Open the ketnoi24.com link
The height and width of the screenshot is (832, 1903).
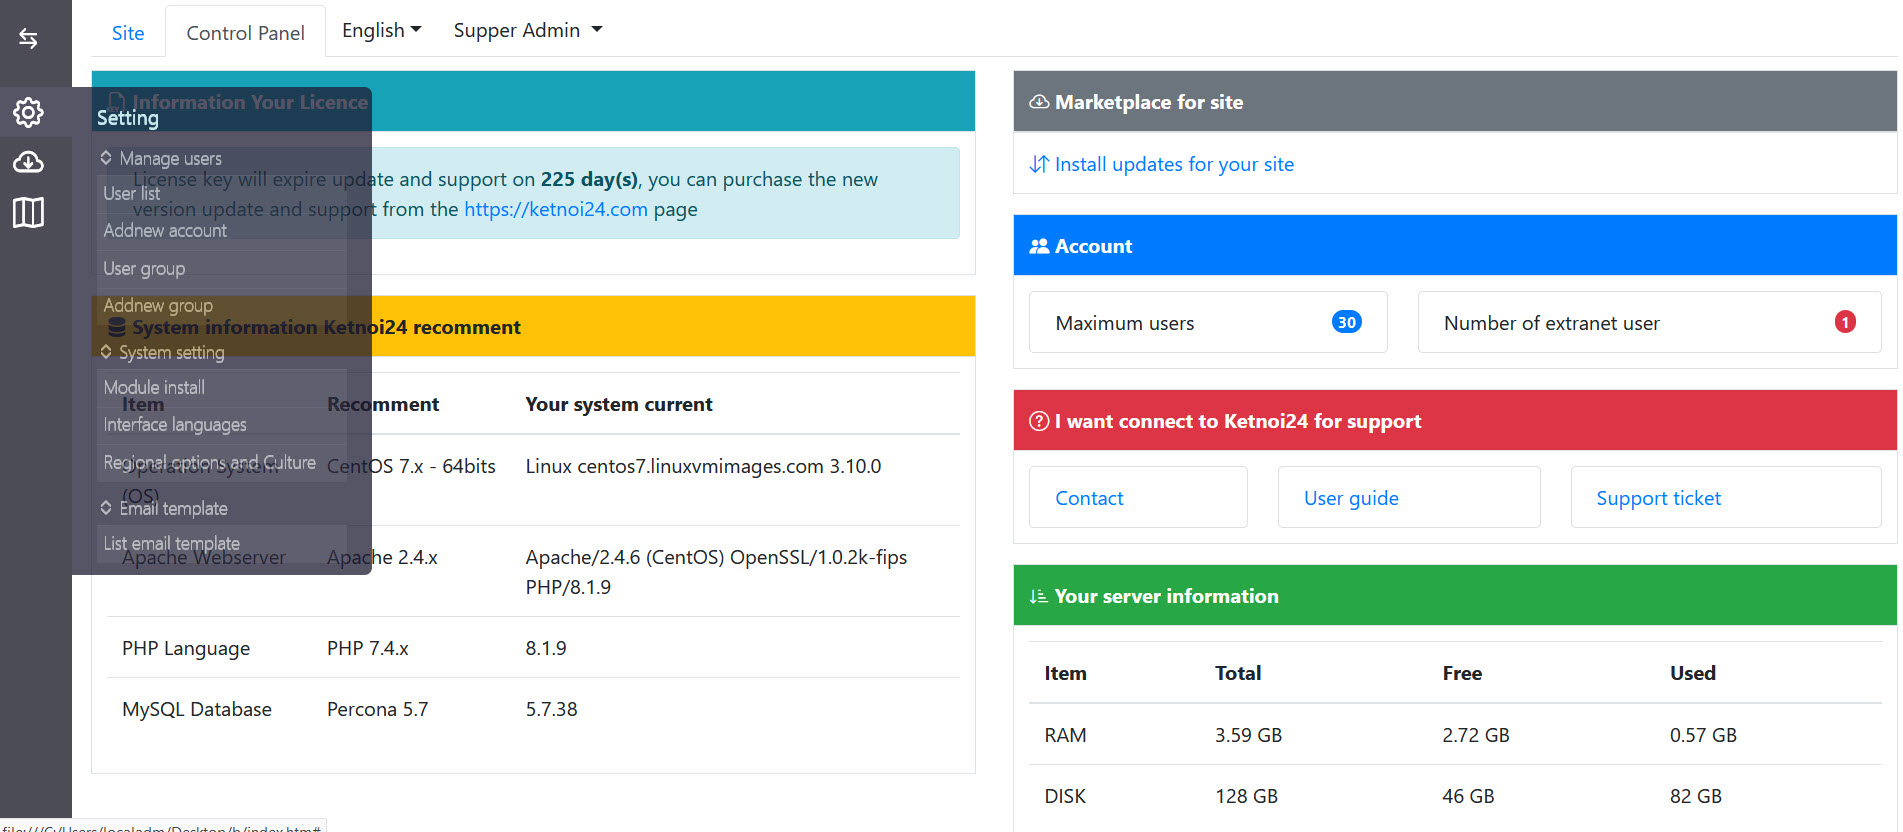556,209
